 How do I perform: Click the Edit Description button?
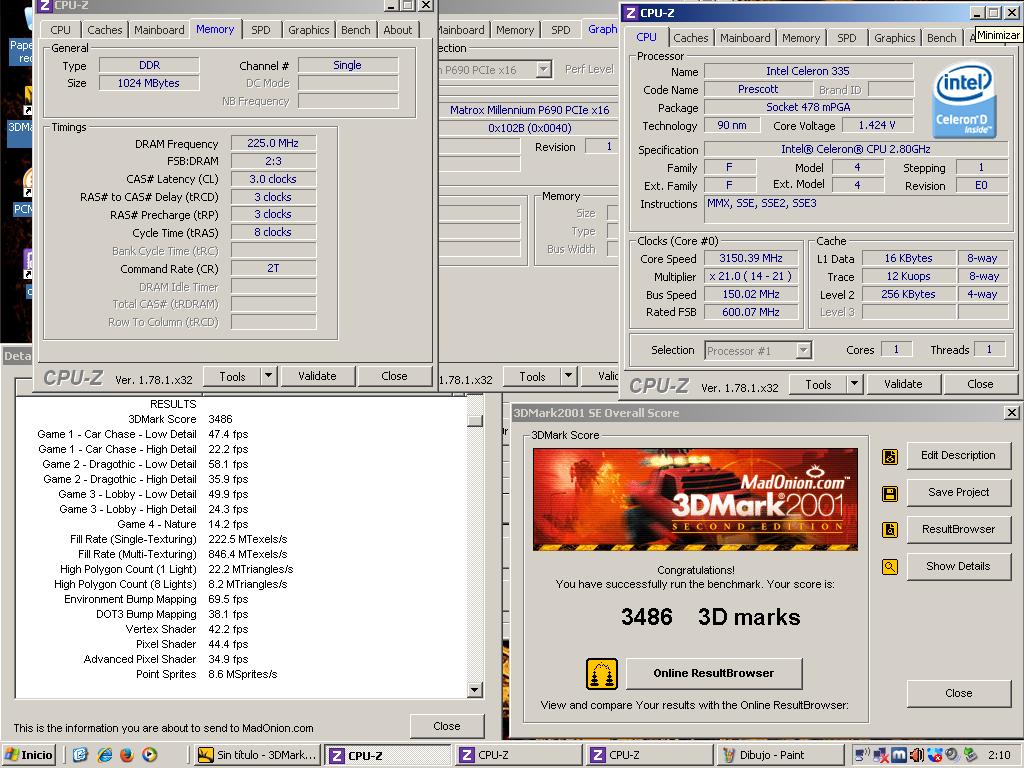click(958, 455)
